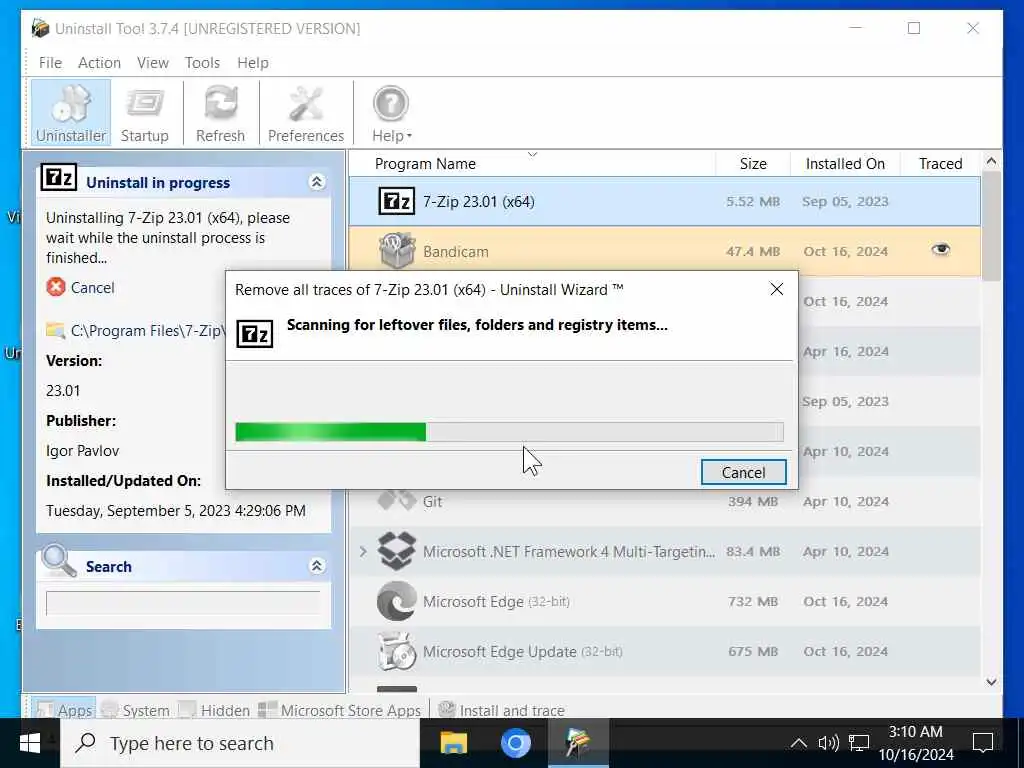This screenshot has width=1024, height=768.
Task: Click the magnifier icon in Search panel
Action: click(x=59, y=561)
